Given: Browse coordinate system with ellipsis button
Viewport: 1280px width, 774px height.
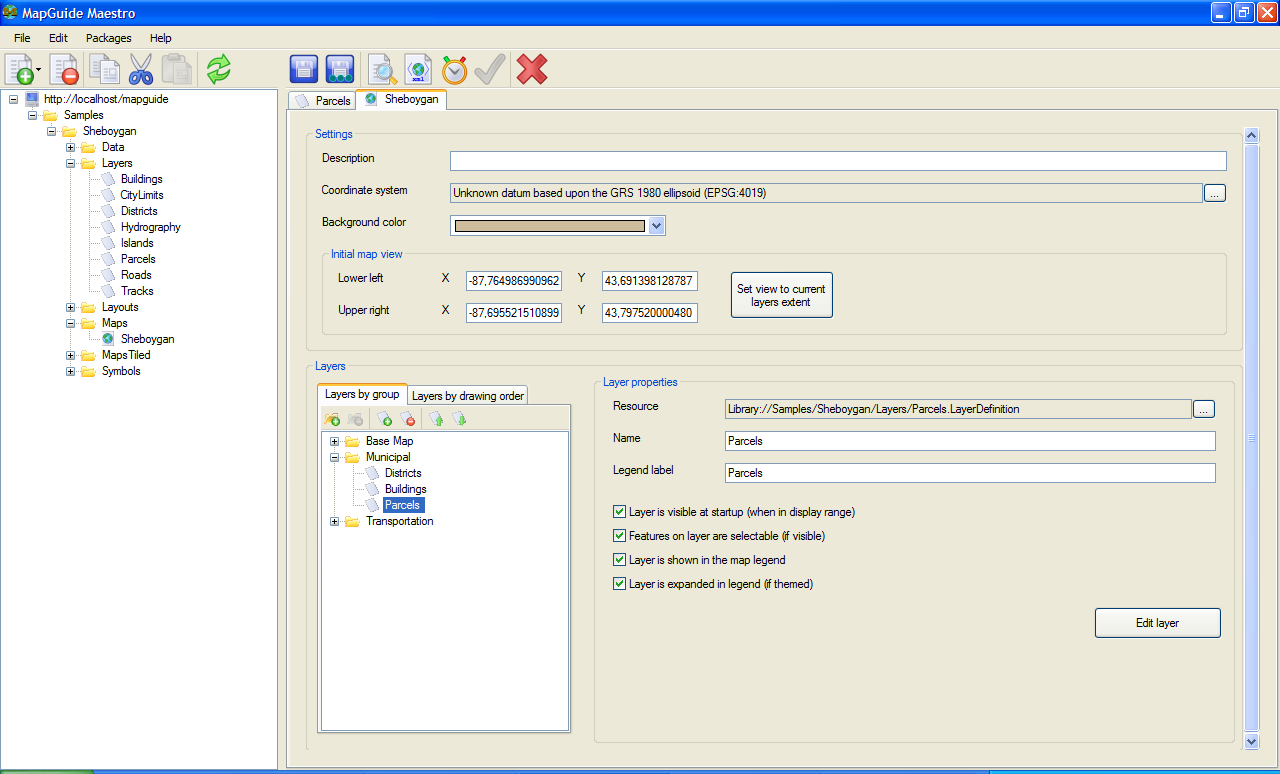Looking at the screenshot, I should [1215, 193].
